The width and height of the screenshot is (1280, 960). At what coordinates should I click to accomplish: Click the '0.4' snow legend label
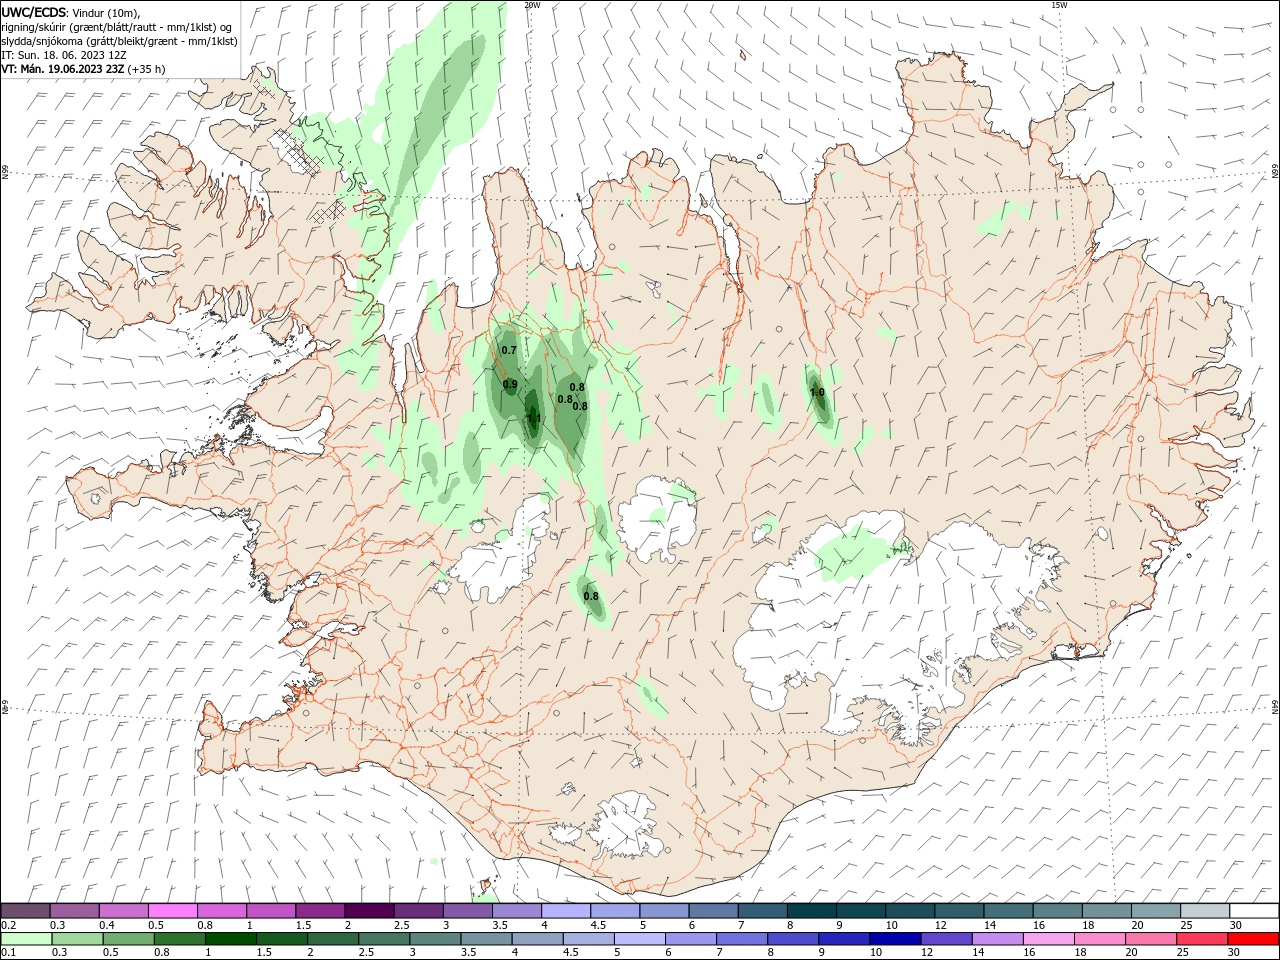click(107, 925)
